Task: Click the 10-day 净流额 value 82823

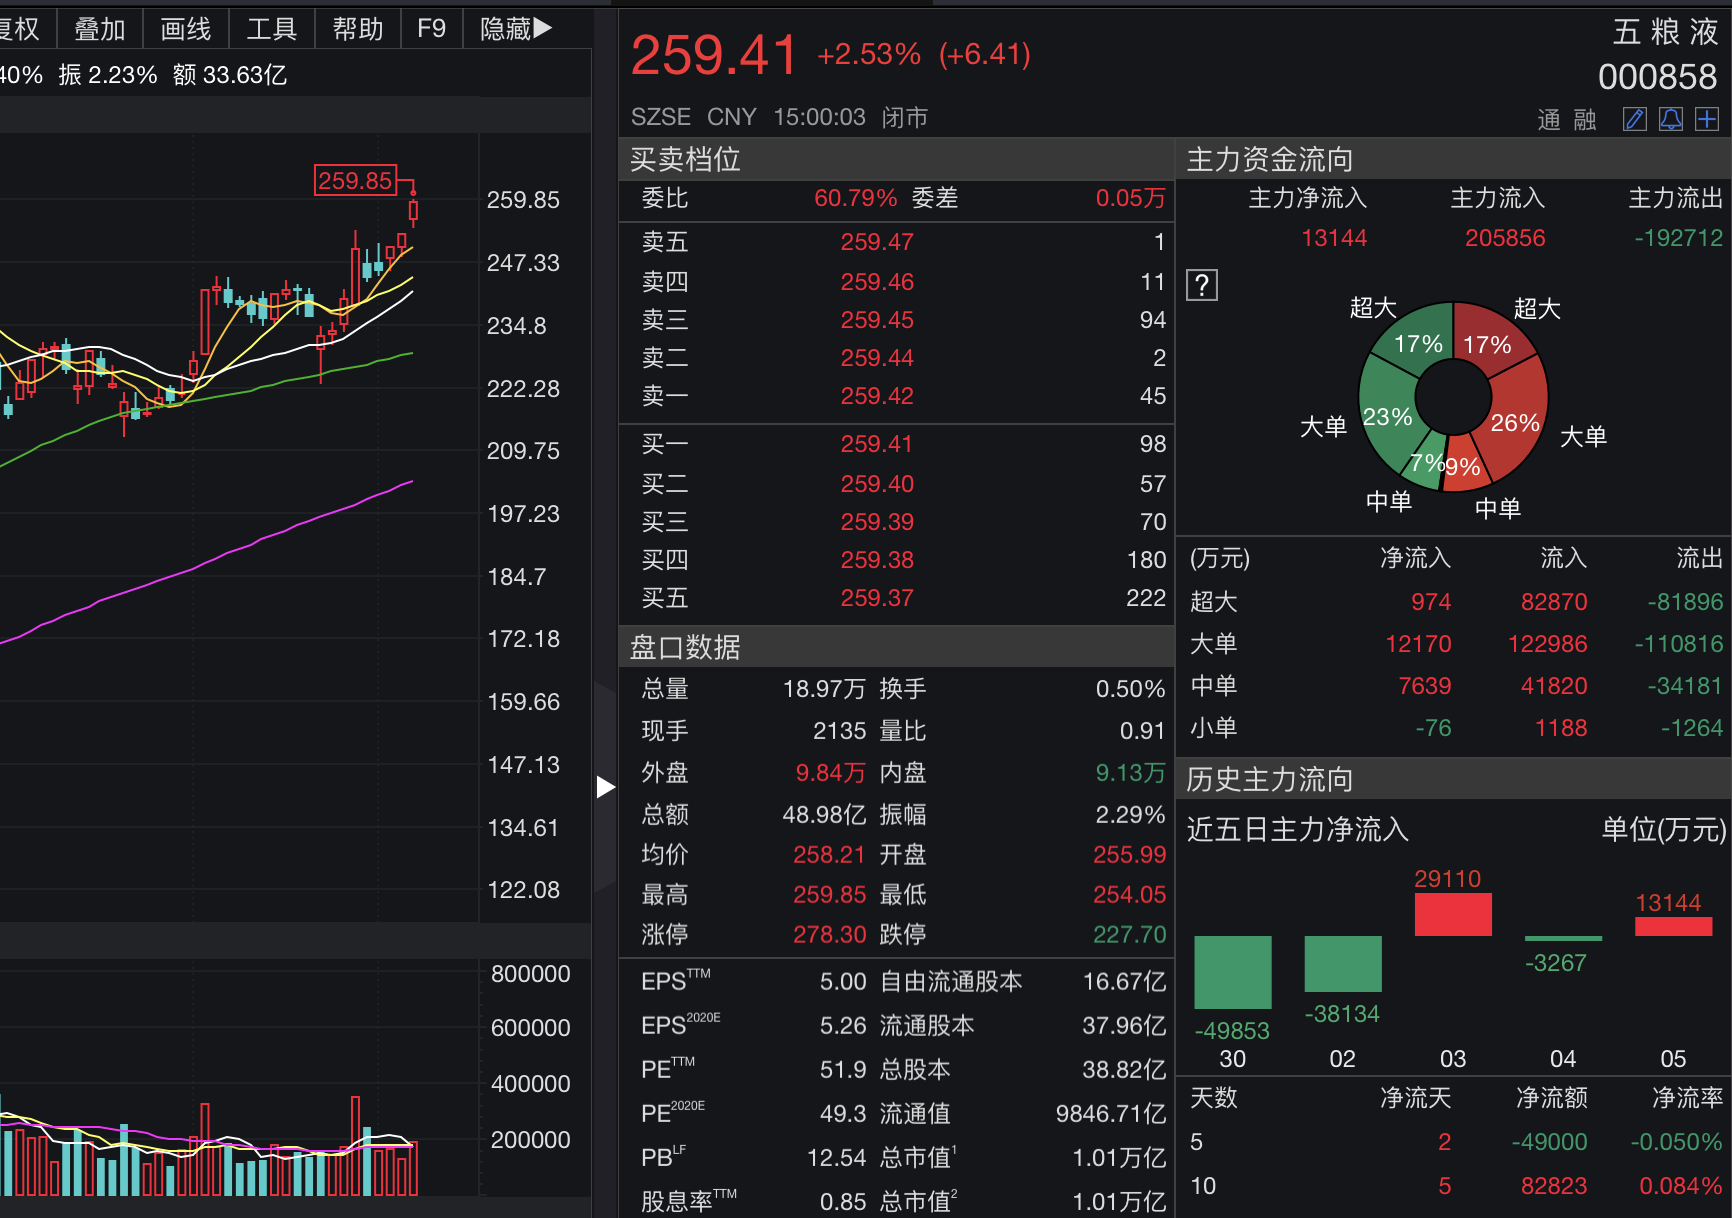Action: tap(1554, 1186)
